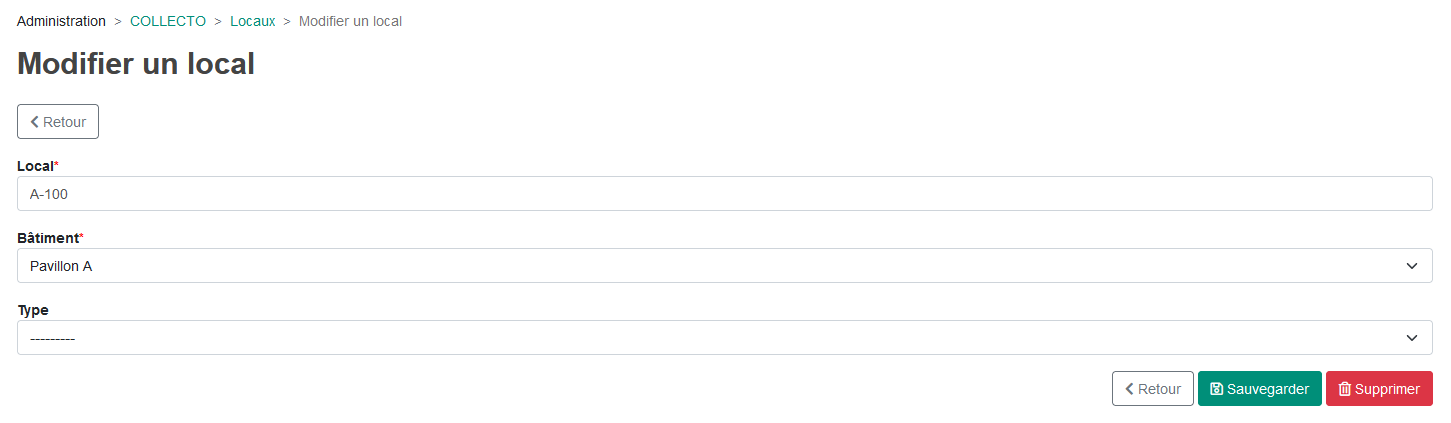Click the left chevron icon in the bottom Retour button
The image size is (1451, 423).
tap(1130, 389)
